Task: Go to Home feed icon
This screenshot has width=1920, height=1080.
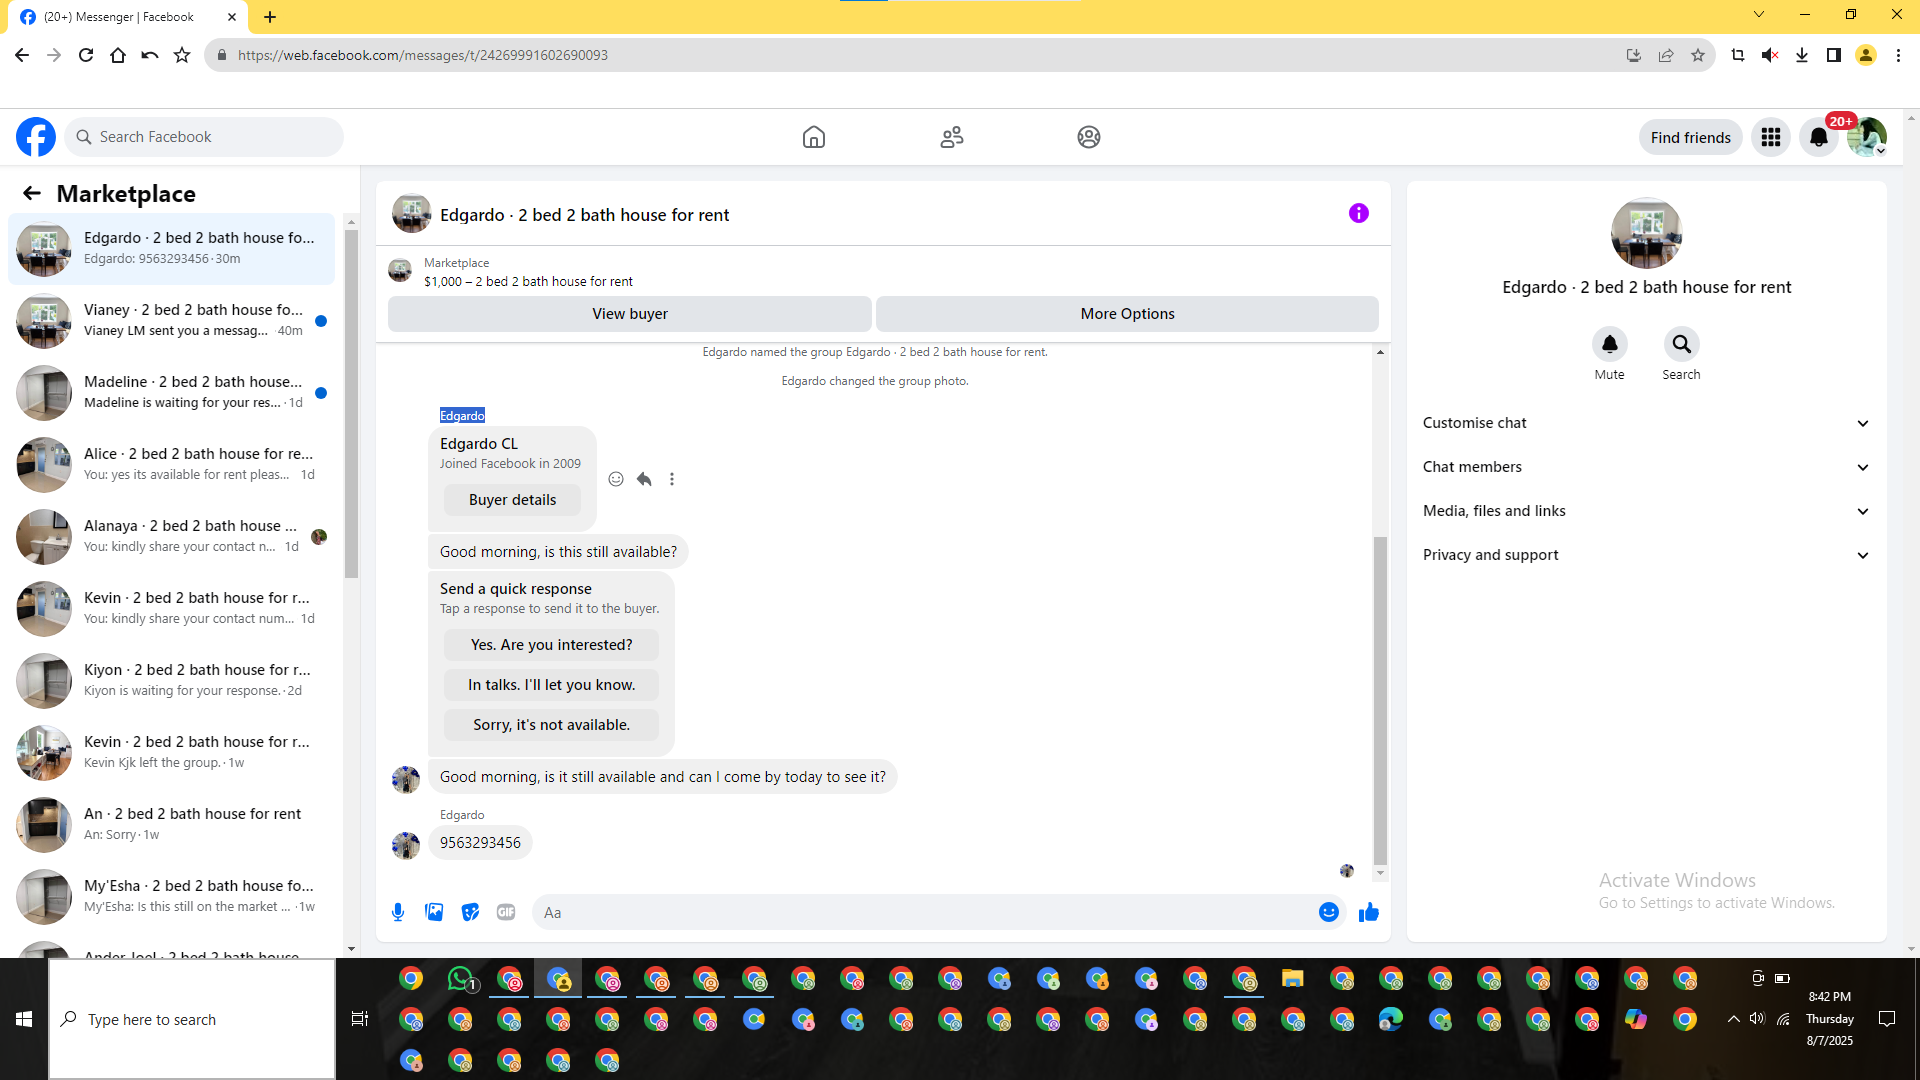Action: (x=814, y=137)
